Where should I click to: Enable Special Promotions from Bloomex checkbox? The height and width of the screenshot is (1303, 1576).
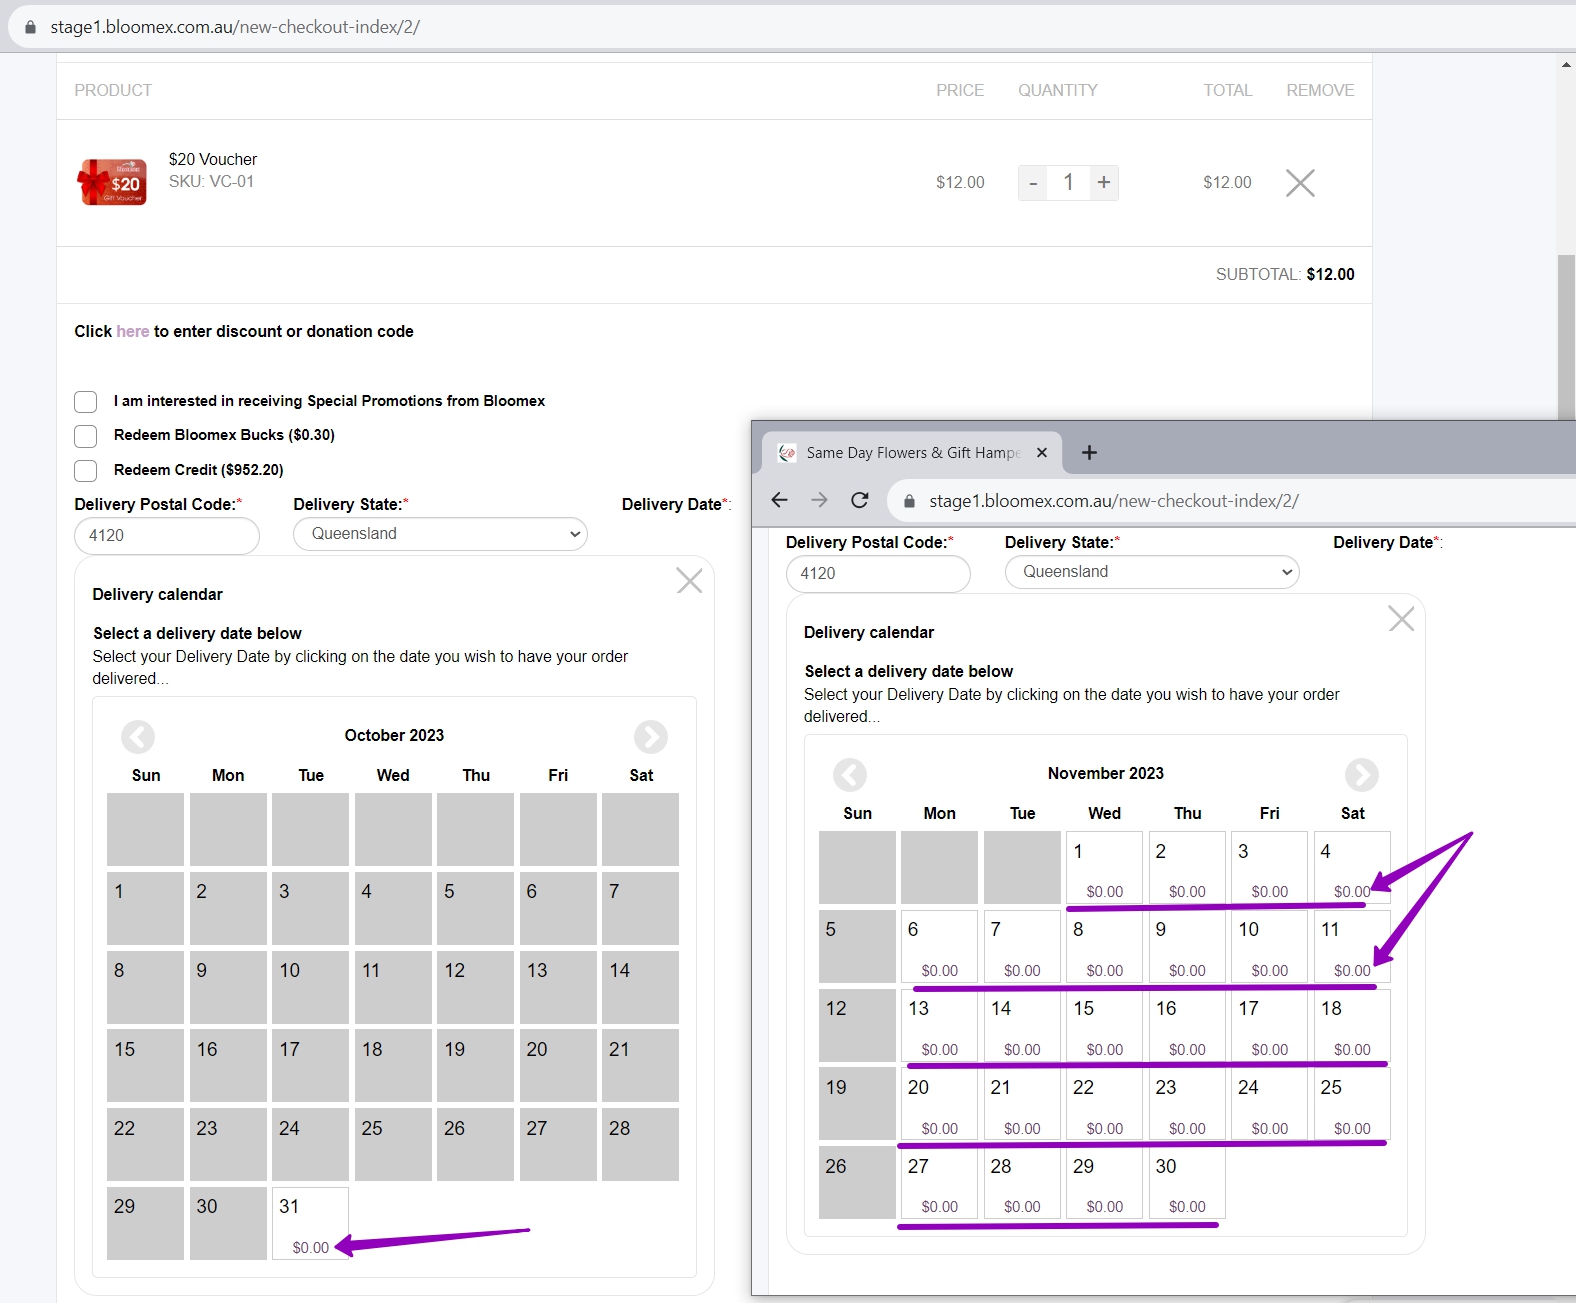[x=86, y=402]
